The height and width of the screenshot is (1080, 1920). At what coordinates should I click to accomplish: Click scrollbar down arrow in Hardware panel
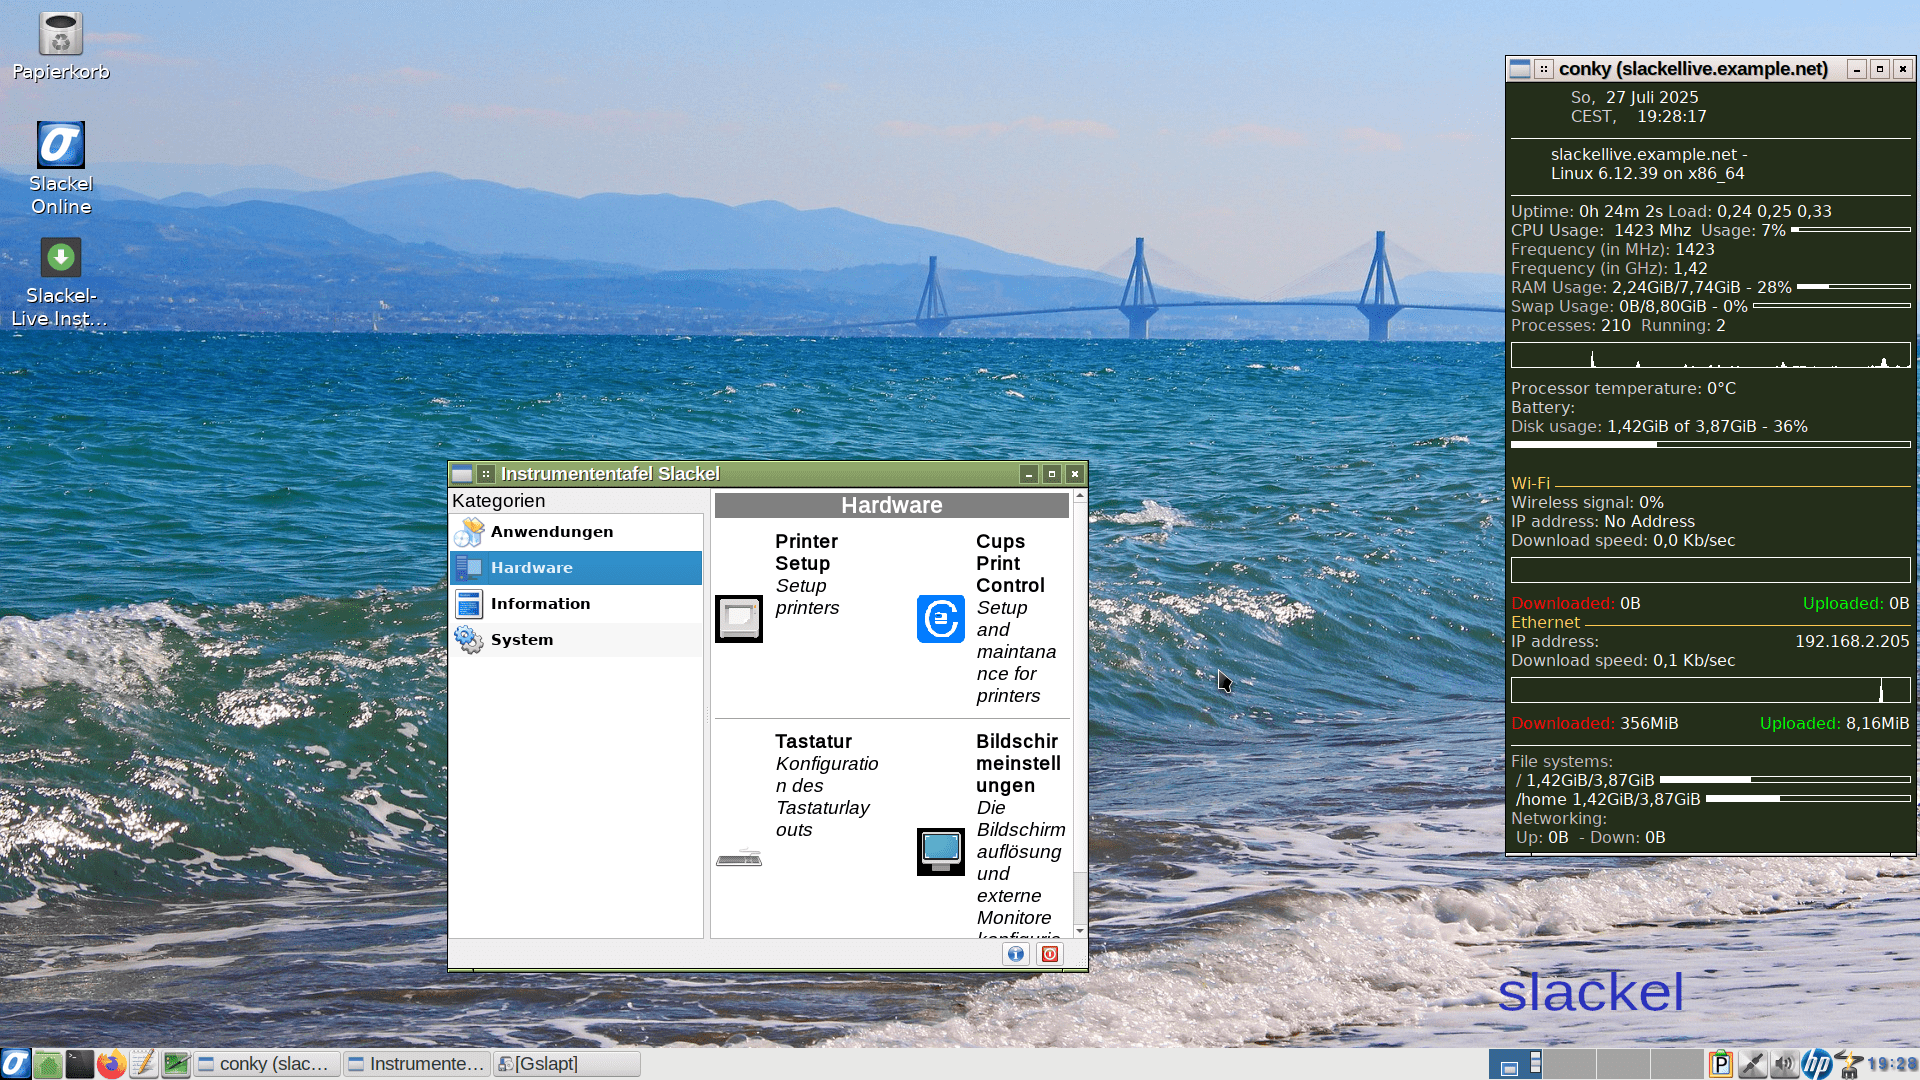pos(1079,931)
